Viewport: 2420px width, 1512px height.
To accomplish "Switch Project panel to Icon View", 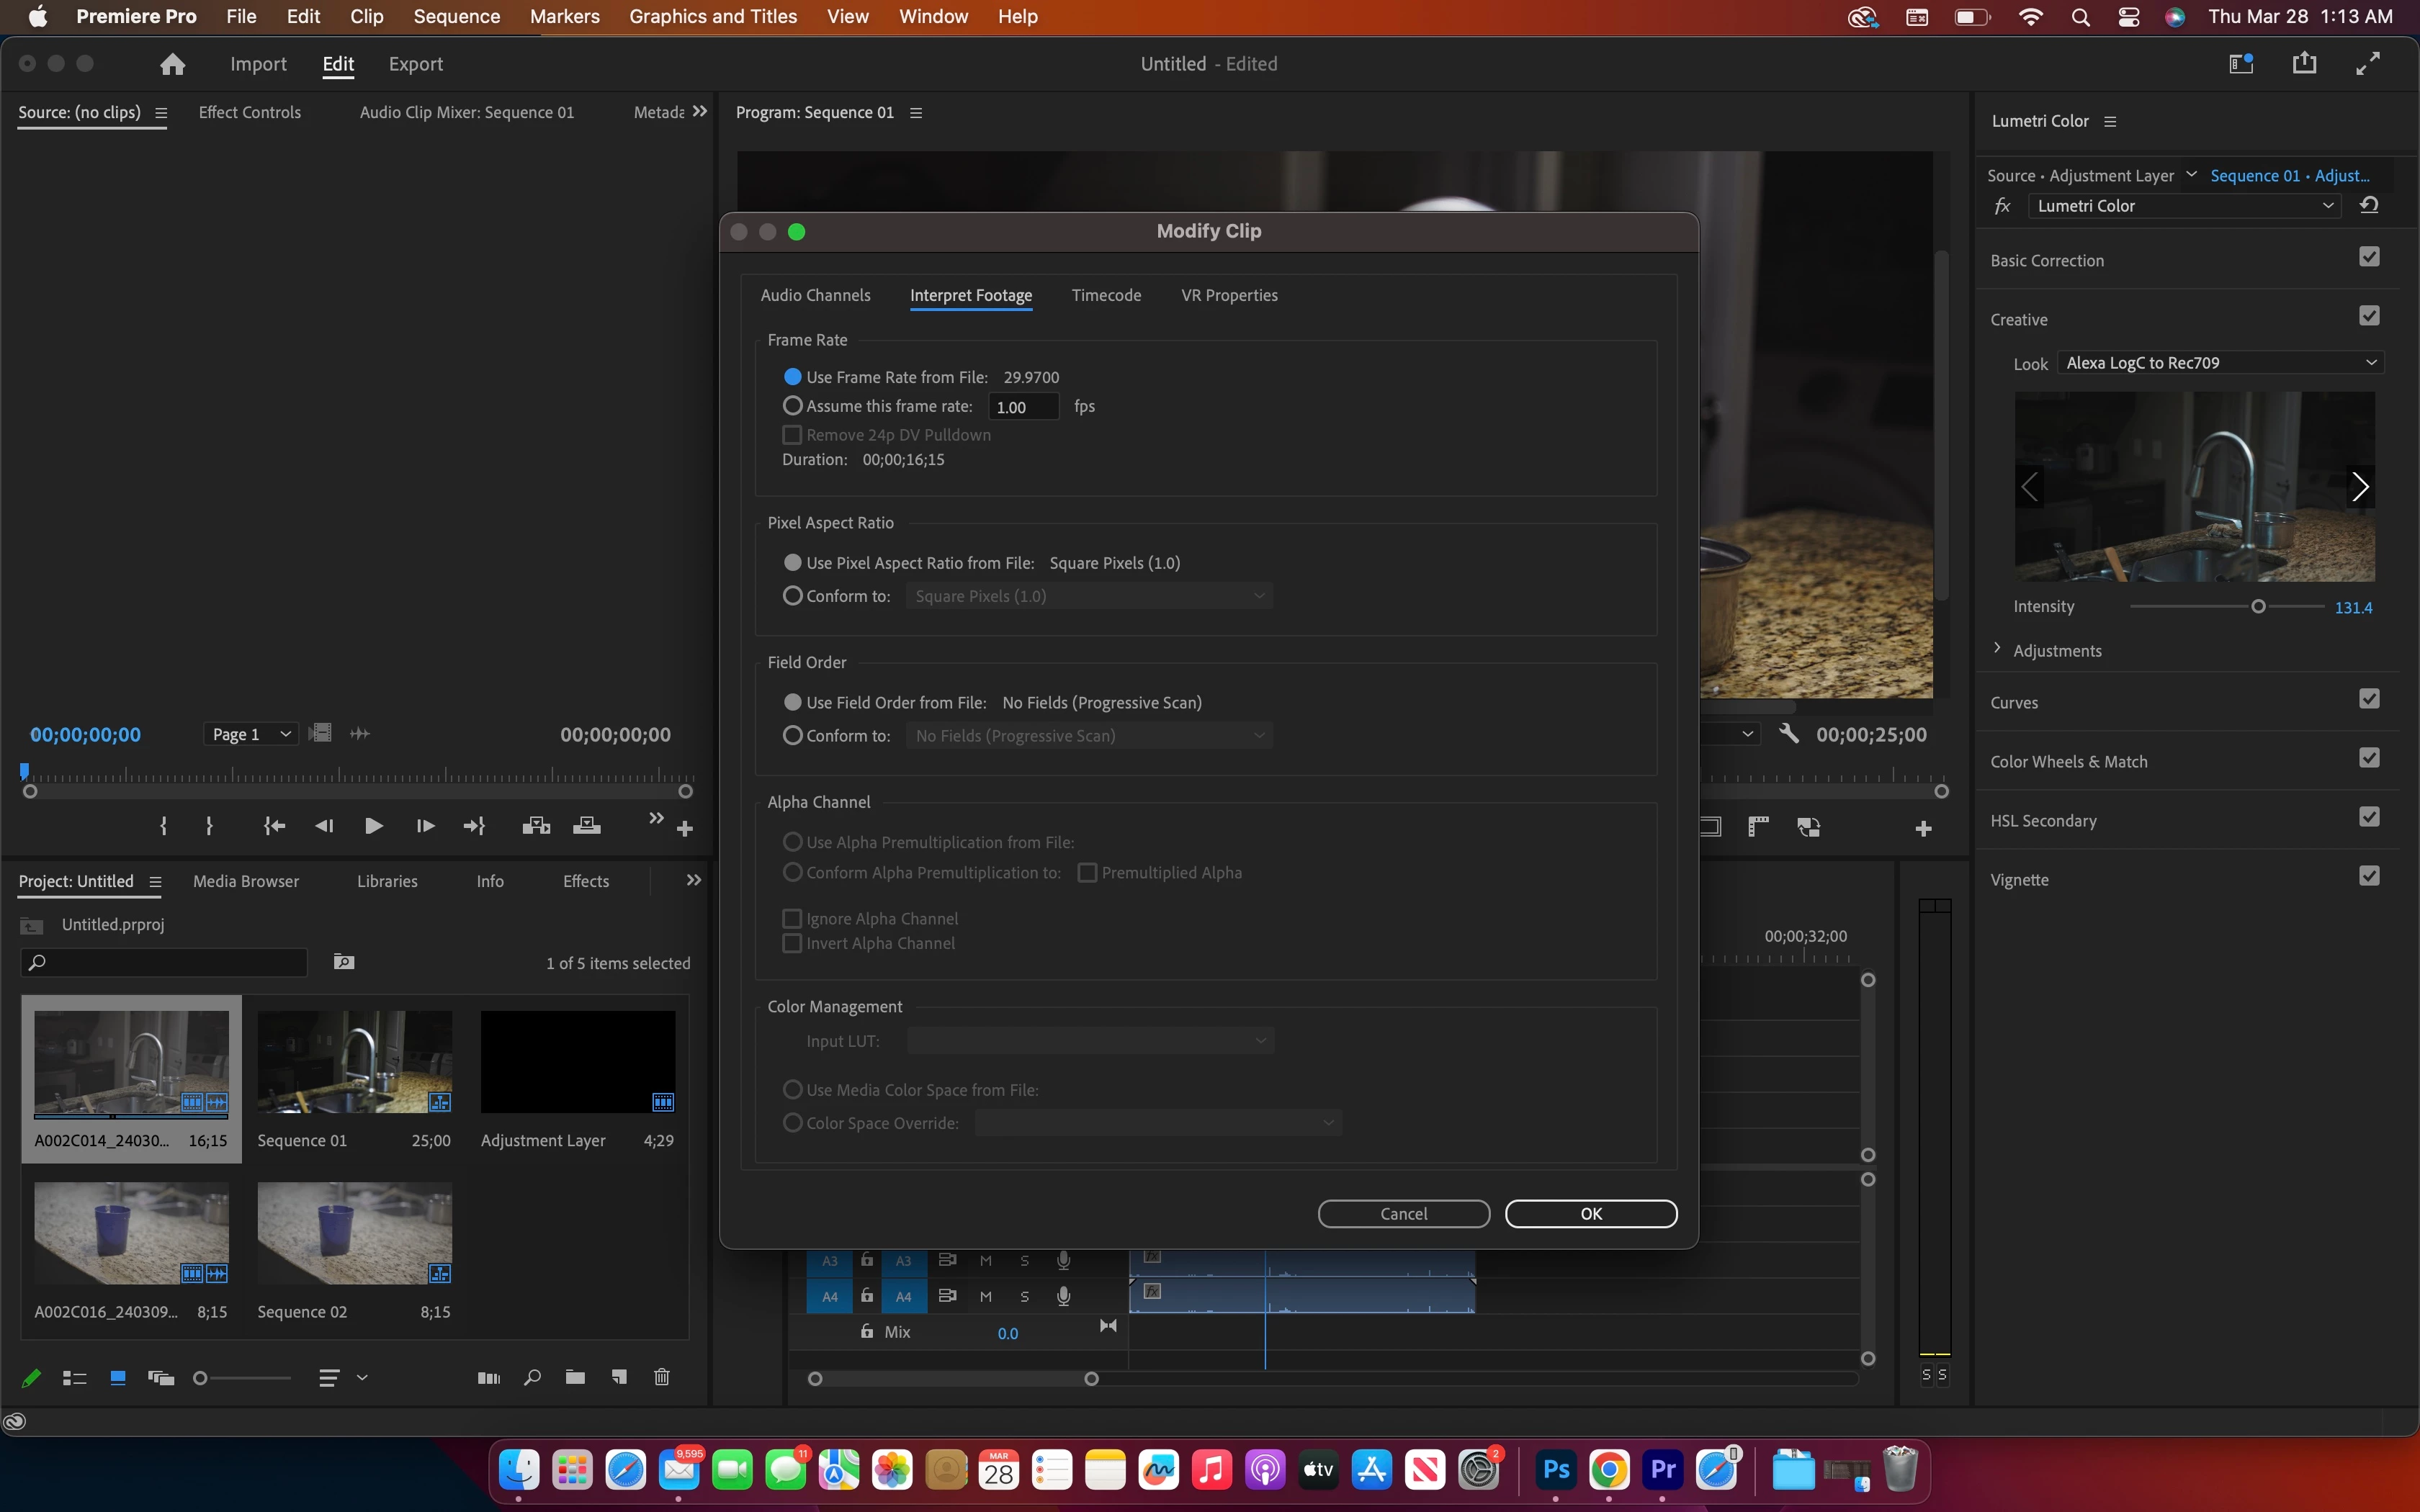I will point(118,1378).
